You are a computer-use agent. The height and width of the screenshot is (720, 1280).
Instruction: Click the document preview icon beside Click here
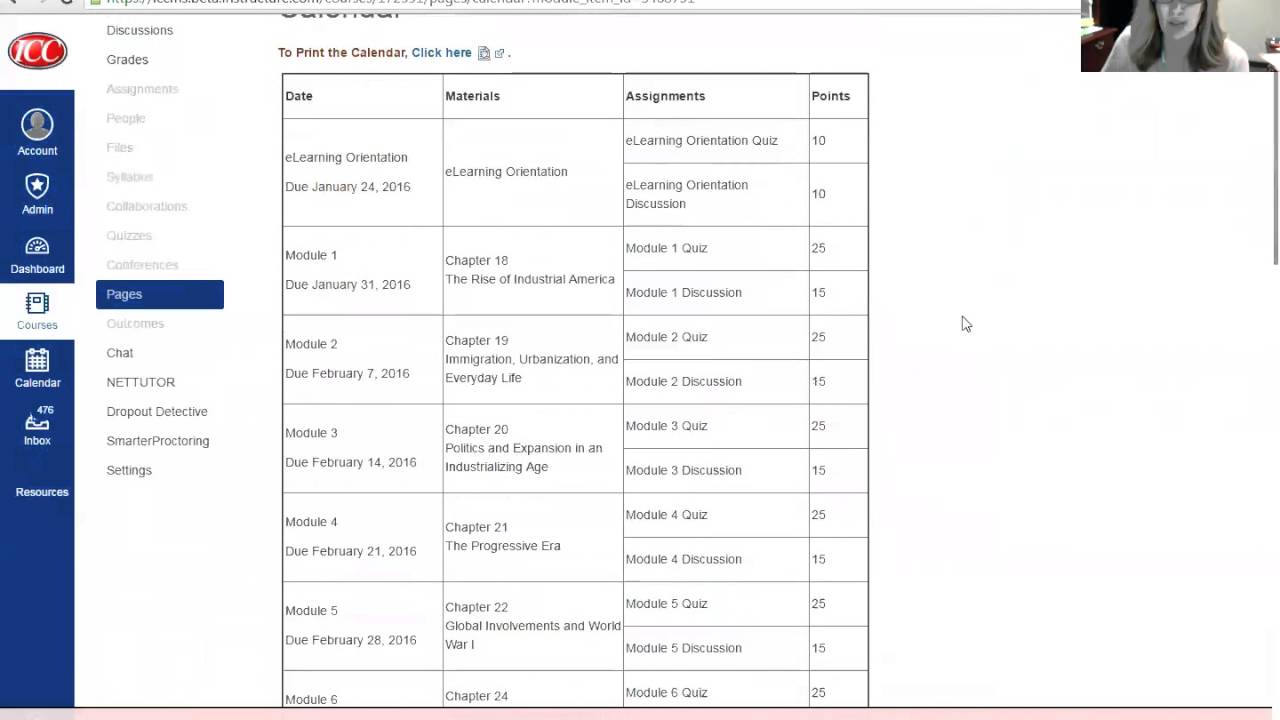click(484, 53)
